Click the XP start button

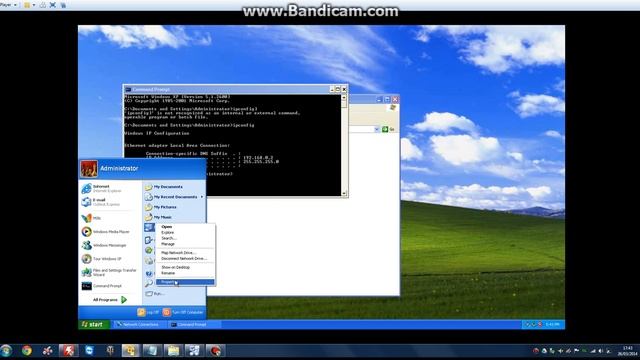(x=93, y=324)
